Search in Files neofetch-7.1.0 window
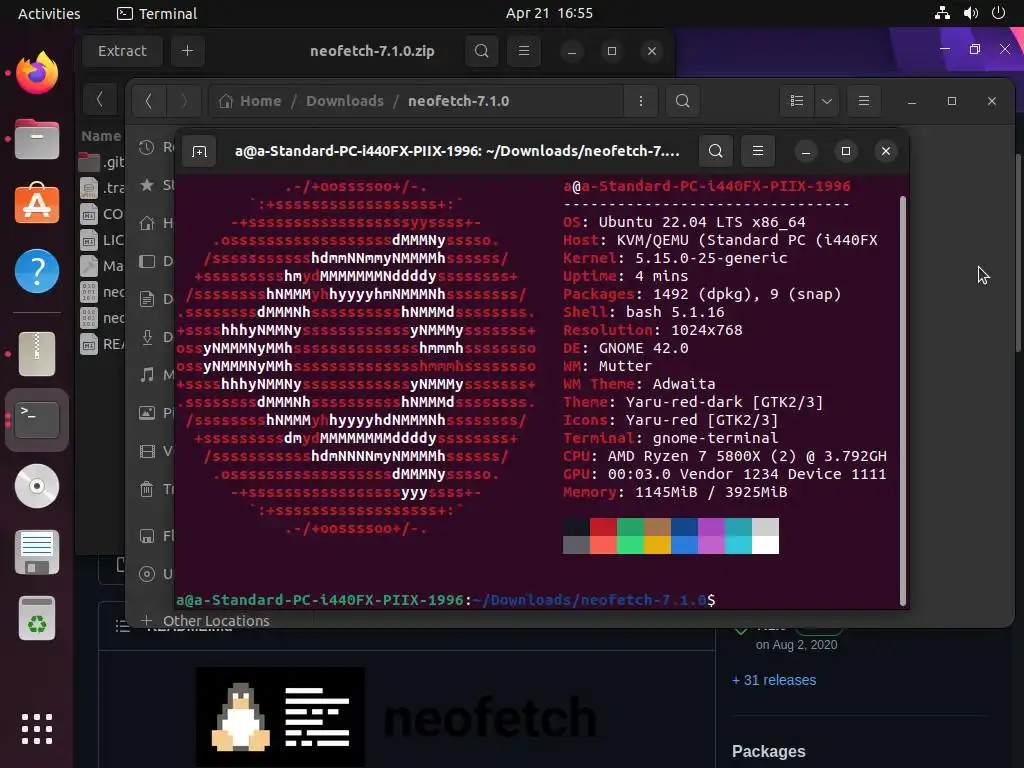This screenshot has height=768, width=1024. click(682, 101)
